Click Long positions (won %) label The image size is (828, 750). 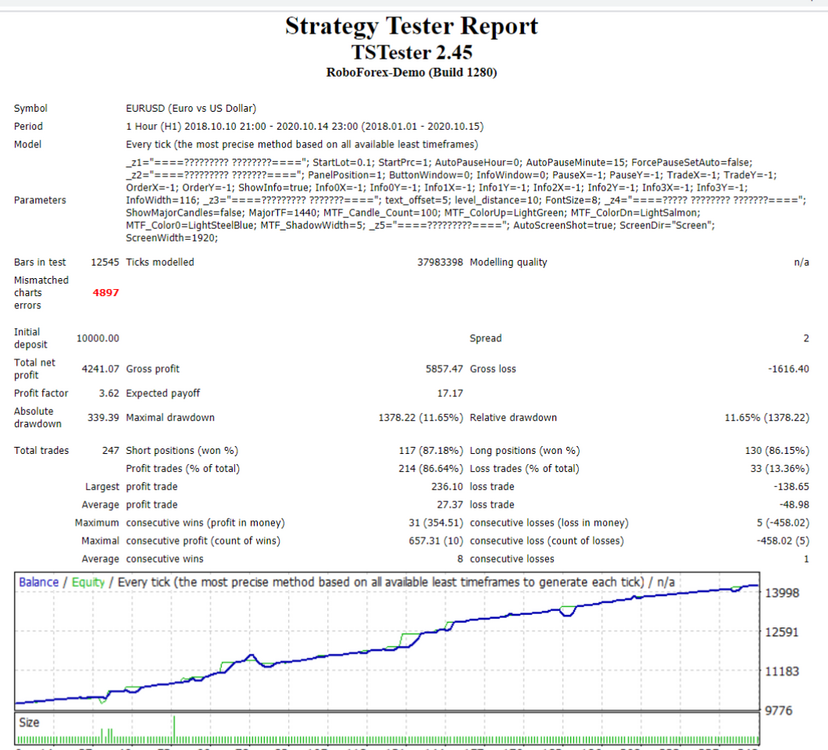click(x=525, y=451)
